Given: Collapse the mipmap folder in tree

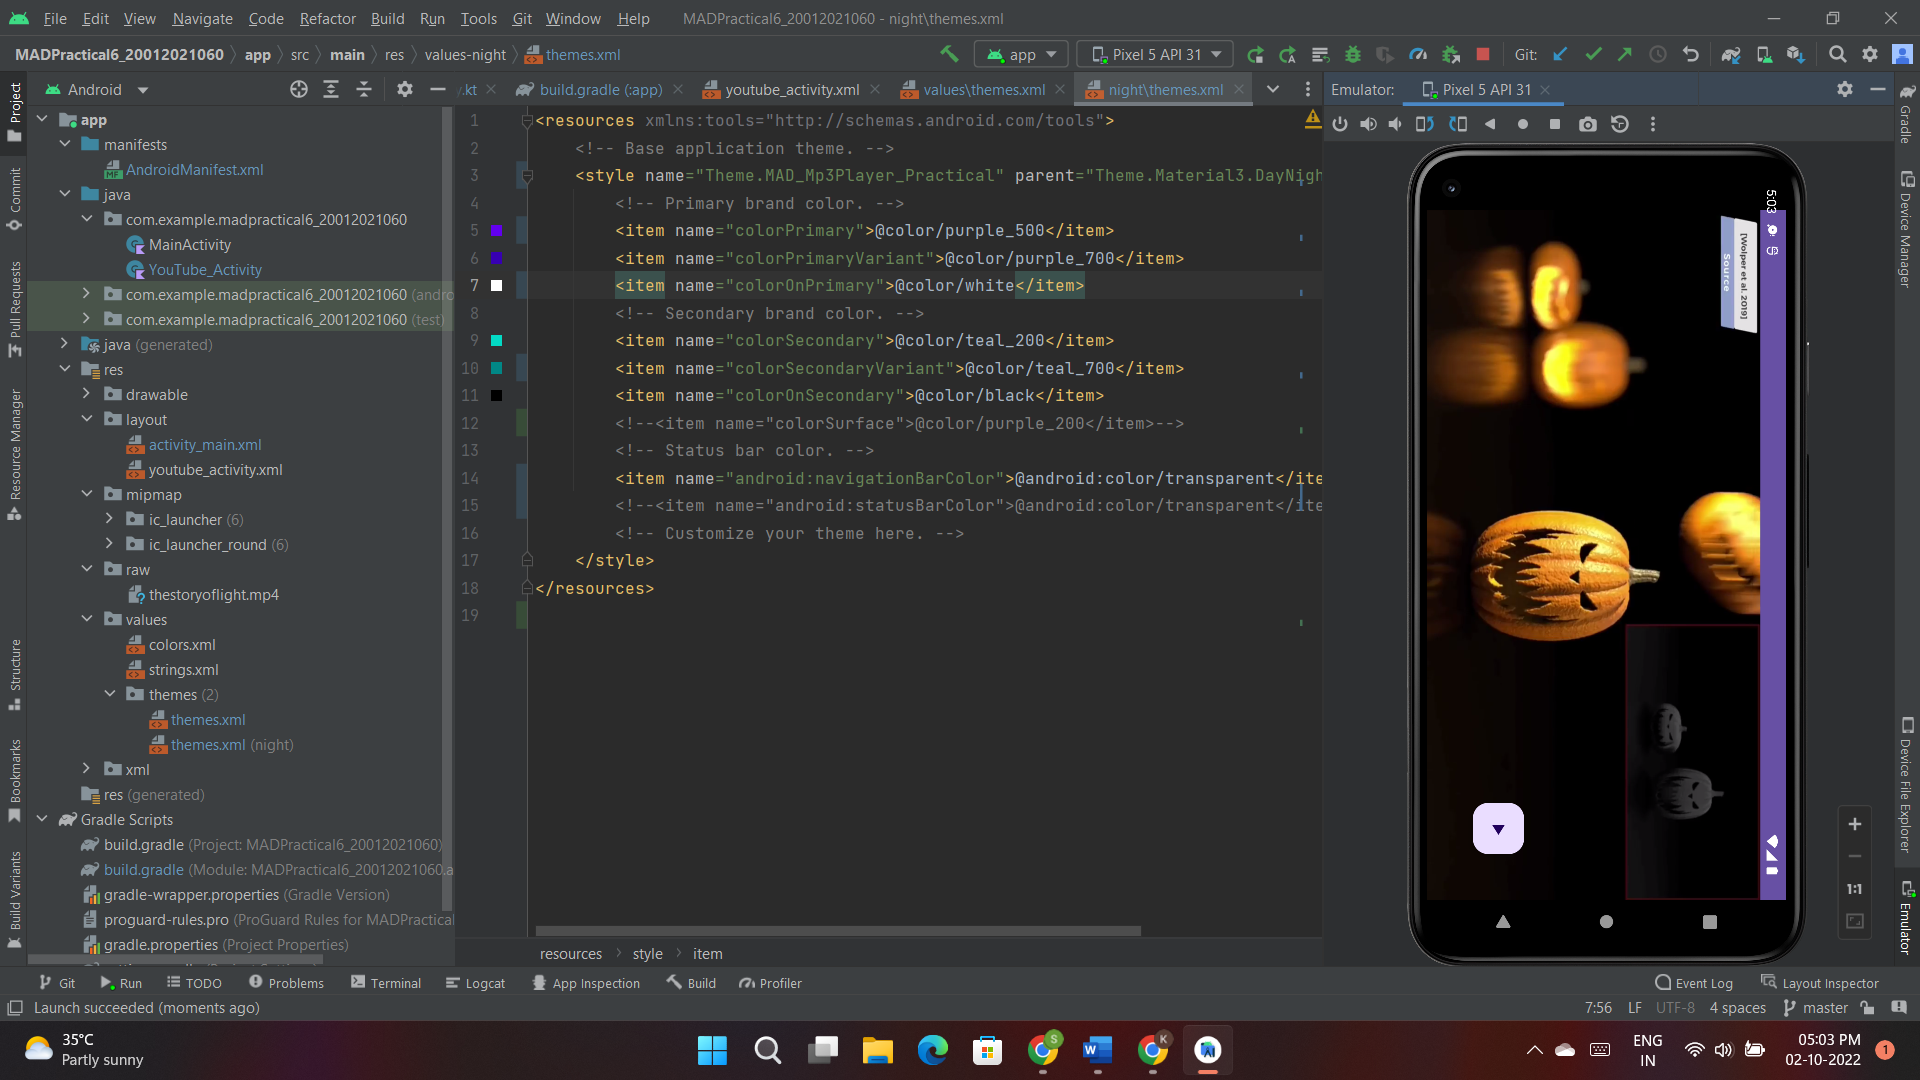Looking at the screenshot, I should (x=87, y=494).
